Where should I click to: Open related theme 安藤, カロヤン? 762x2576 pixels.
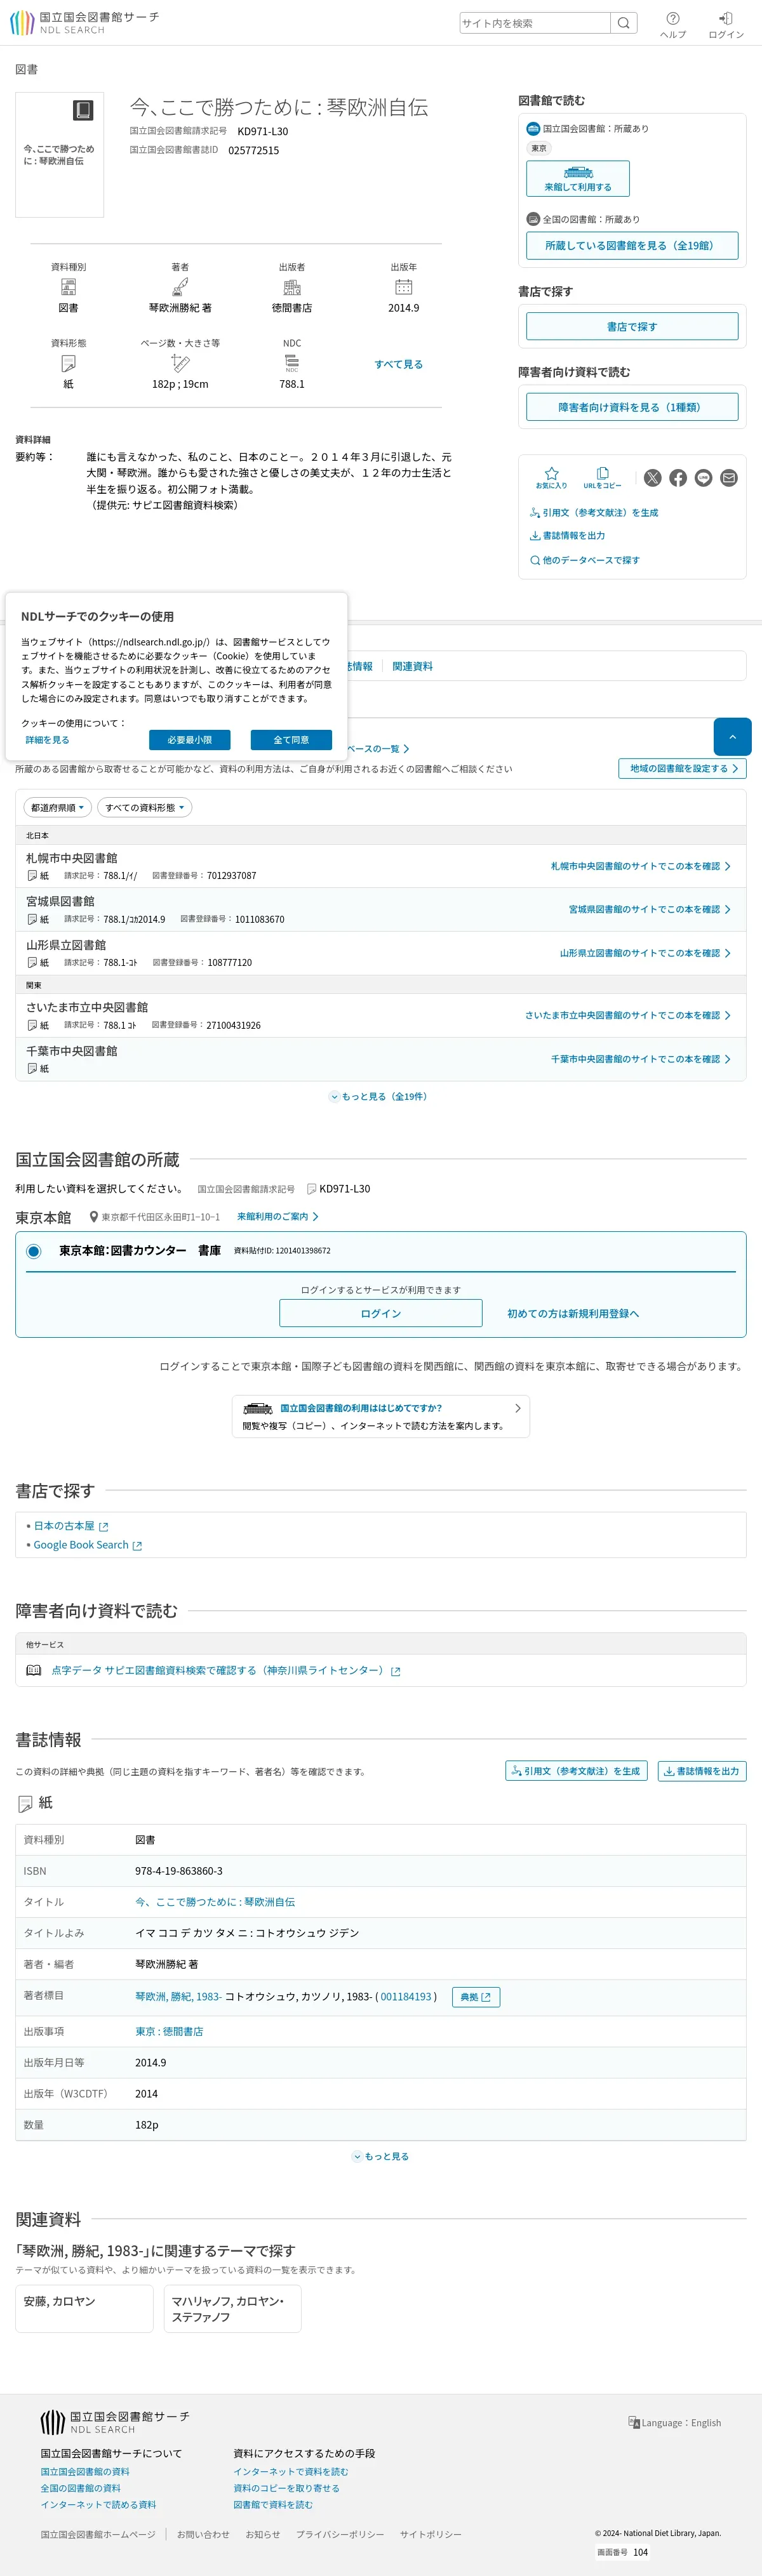pos(85,2309)
